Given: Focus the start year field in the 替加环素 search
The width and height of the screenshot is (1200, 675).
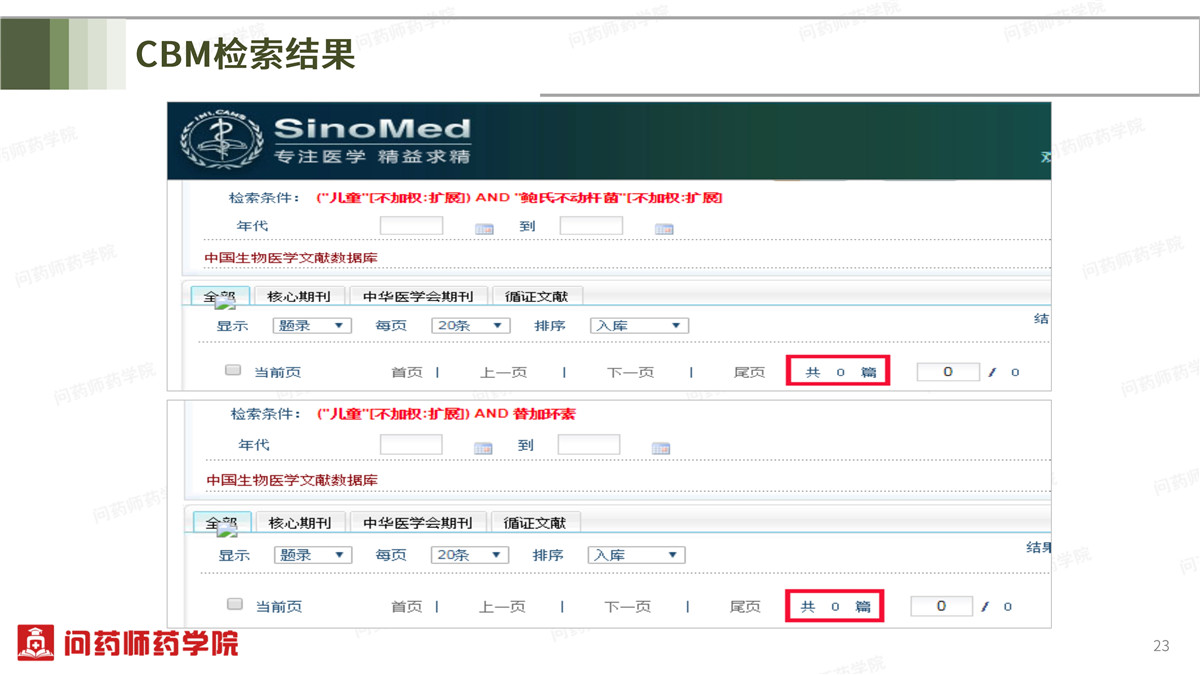Looking at the screenshot, I should pos(411,444).
